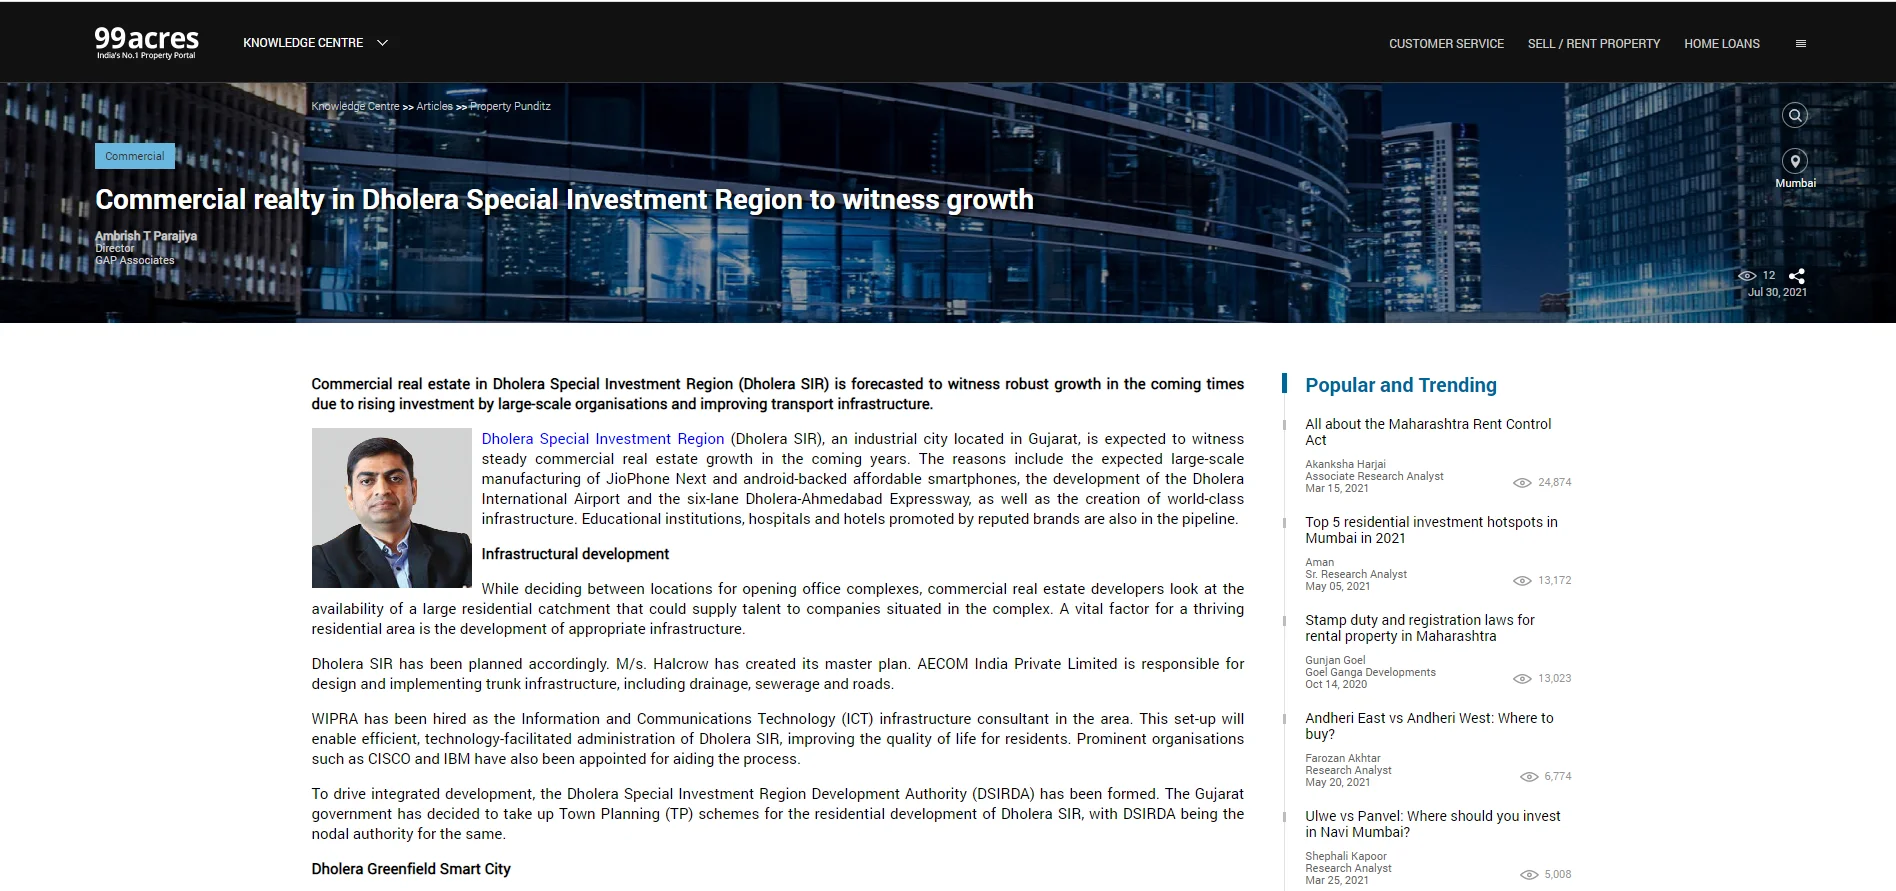Click the author portrait photo
The width and height of the screenshot is (1896, 891).
pyautogui.click(x=391, y=508)
